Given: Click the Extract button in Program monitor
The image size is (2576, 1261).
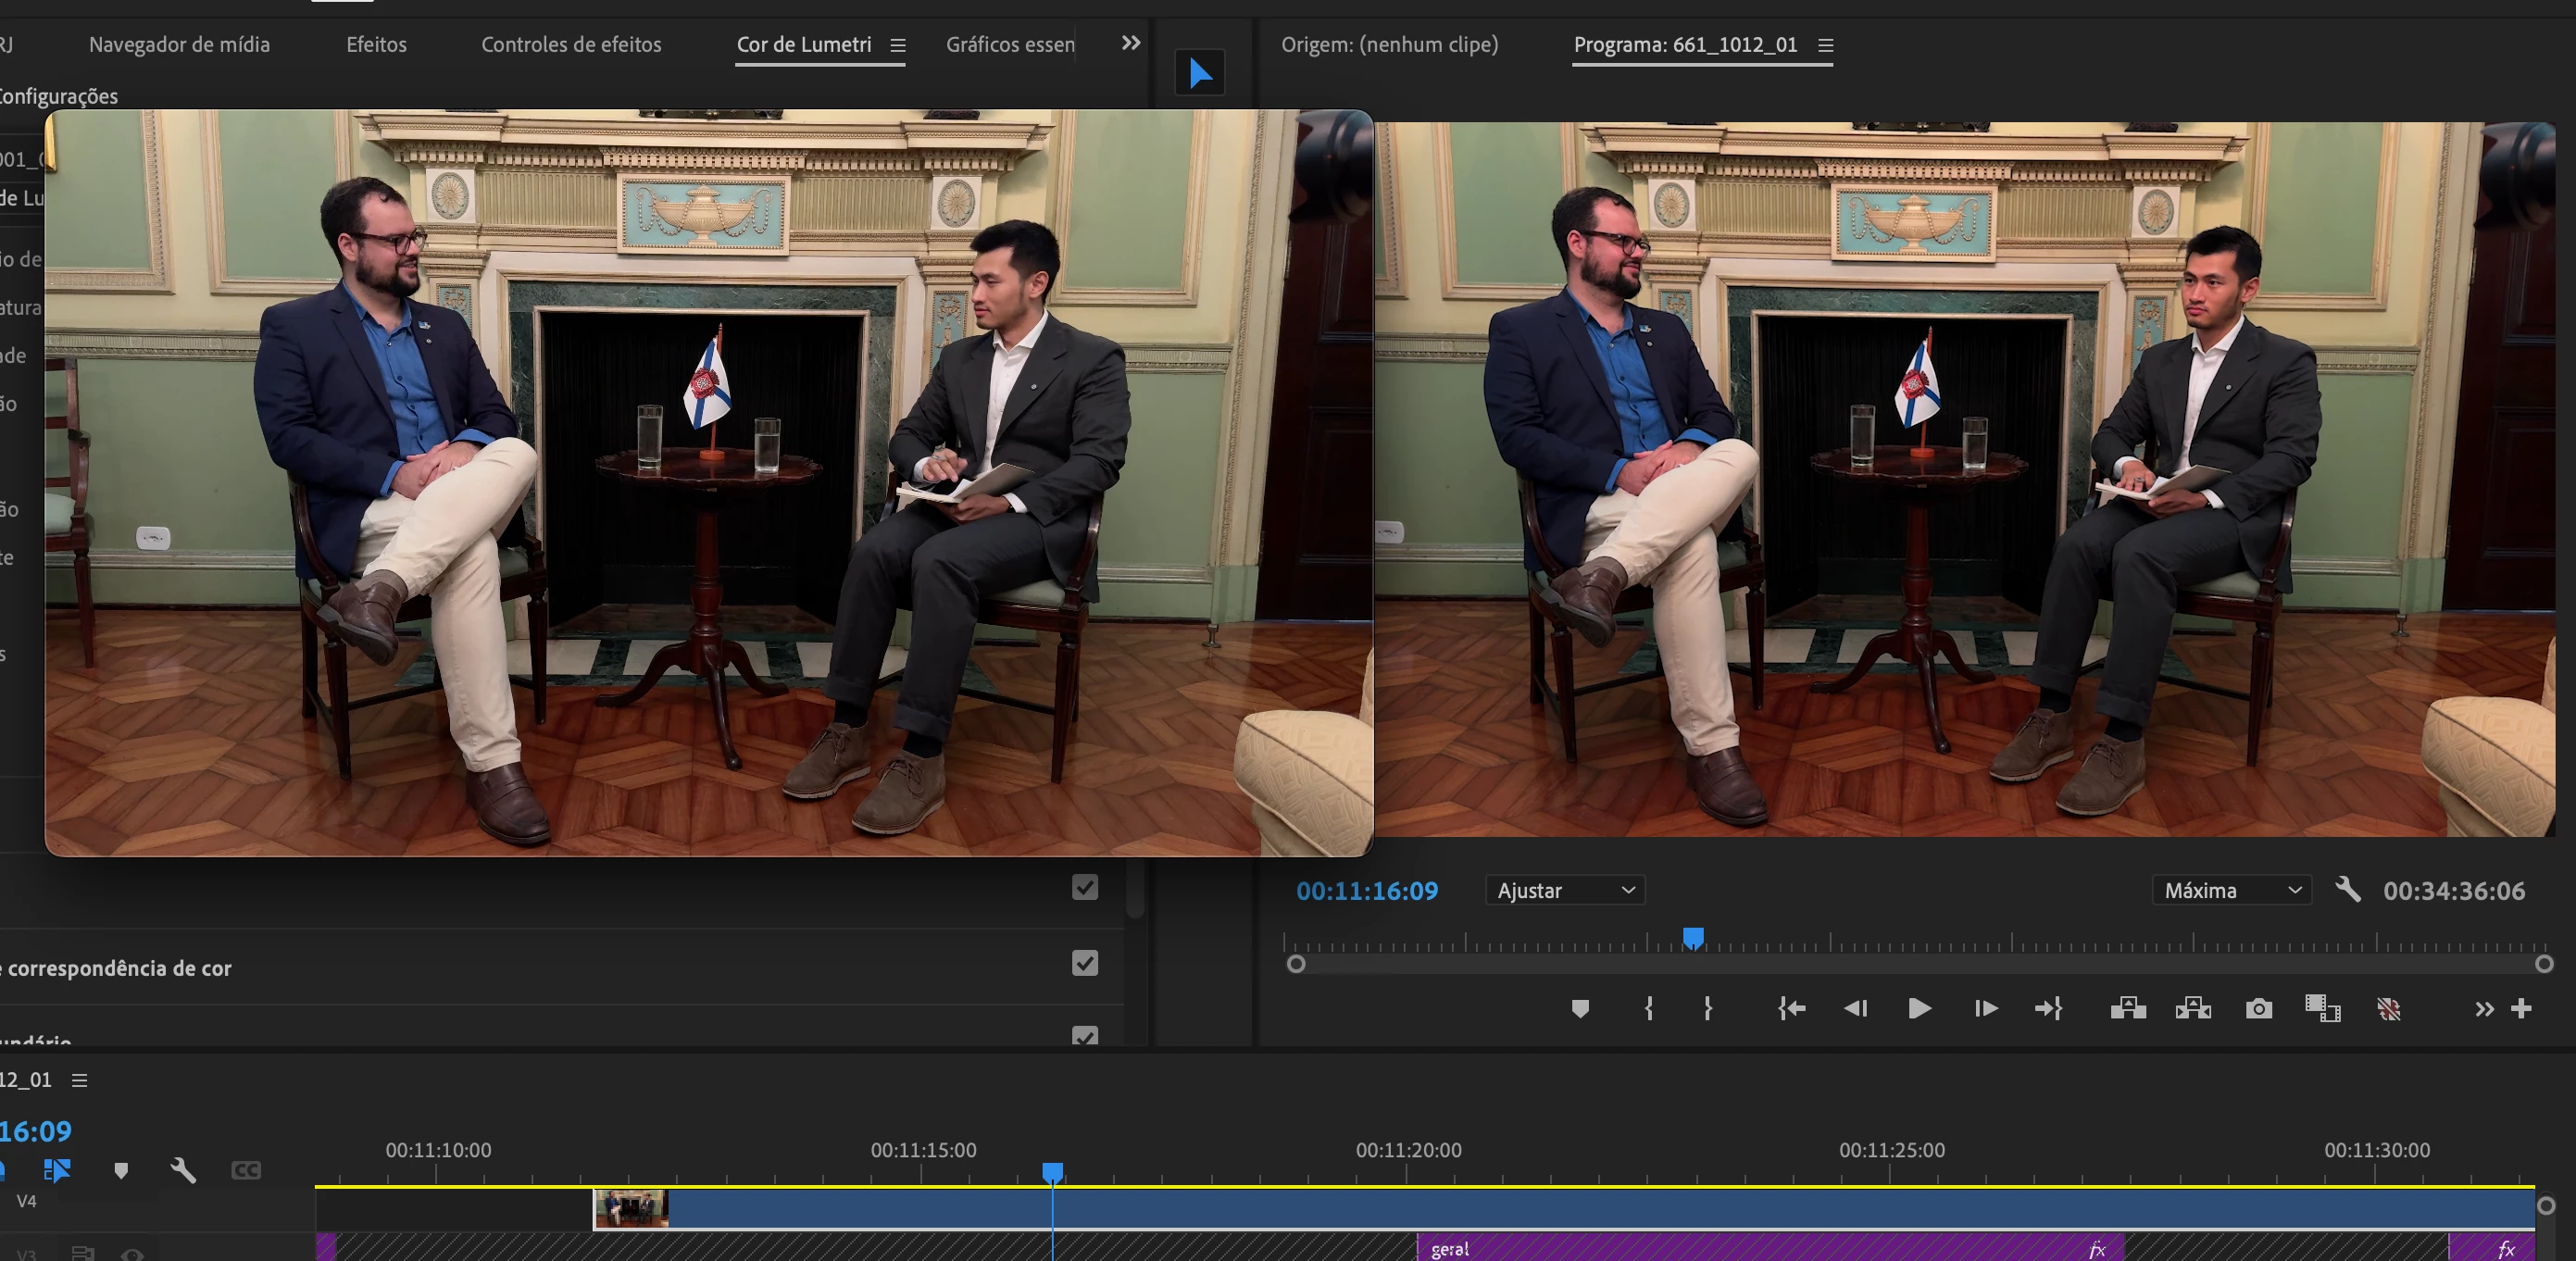Looking at the screenshot, I should (2193, 1009).
